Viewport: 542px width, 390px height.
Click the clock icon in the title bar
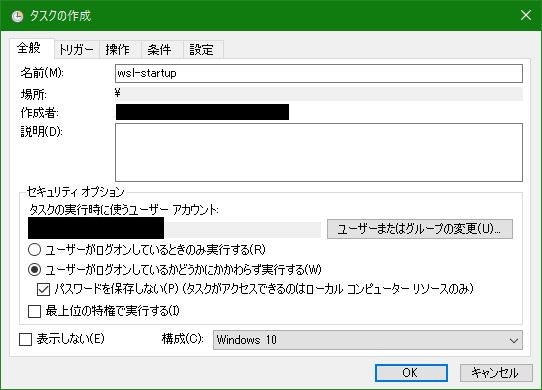17,16
